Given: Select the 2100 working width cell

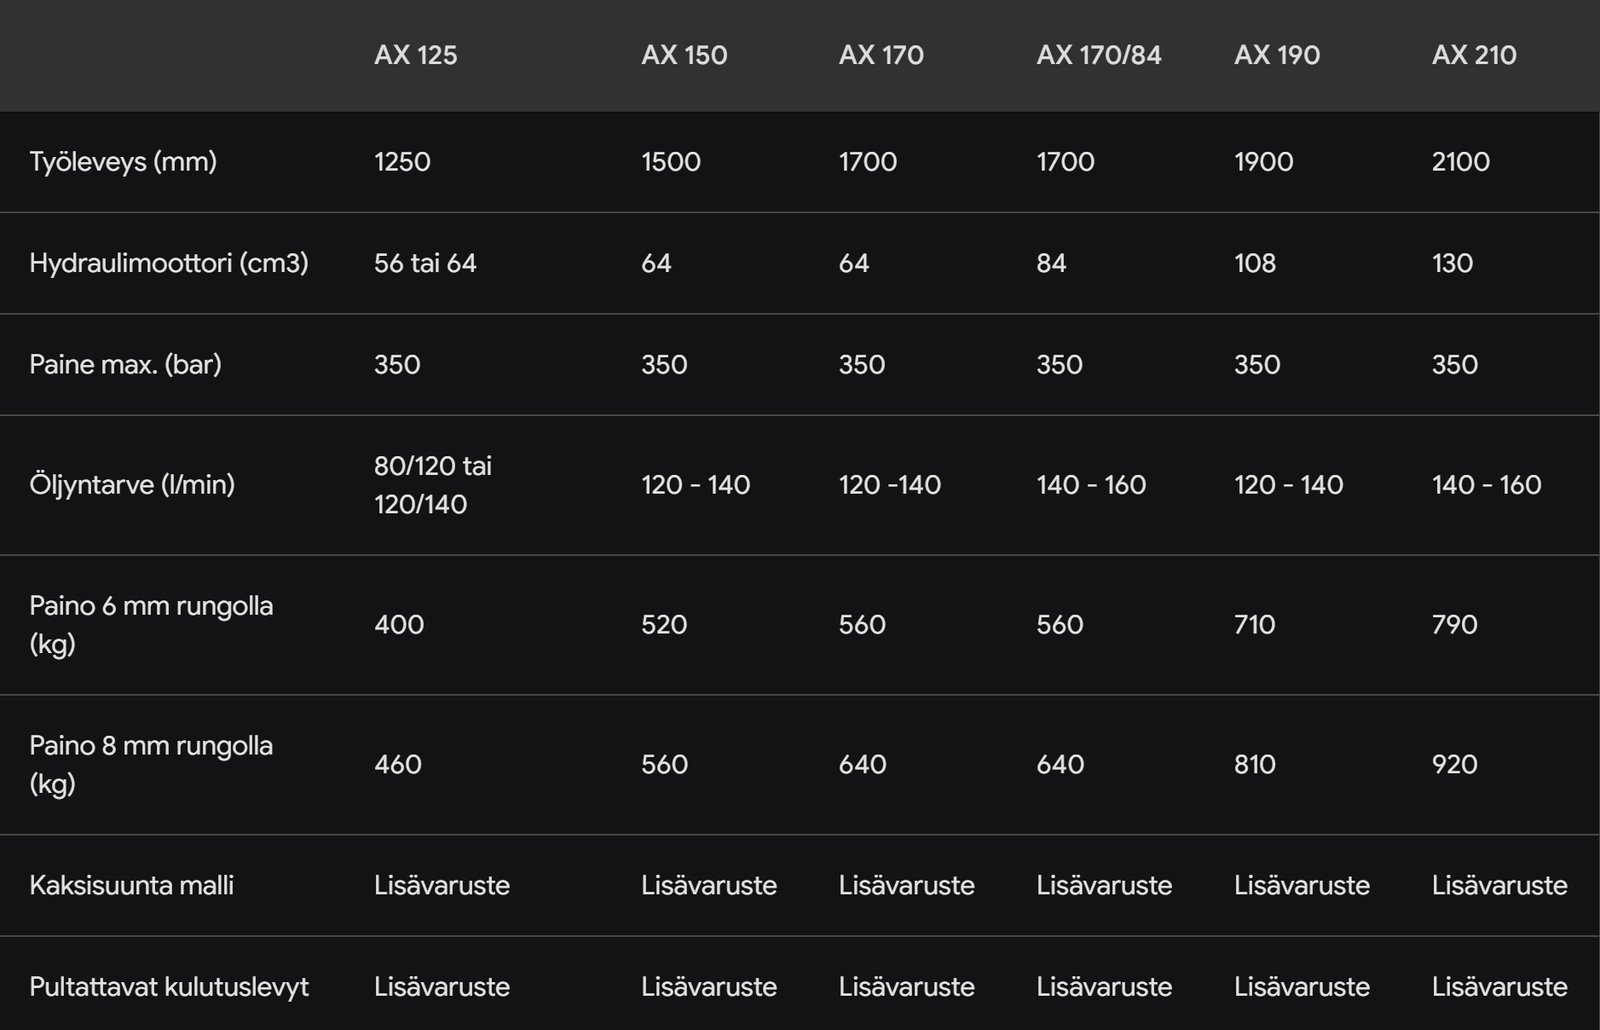Looking at the screenshot, I should [x=1460, y=162].
